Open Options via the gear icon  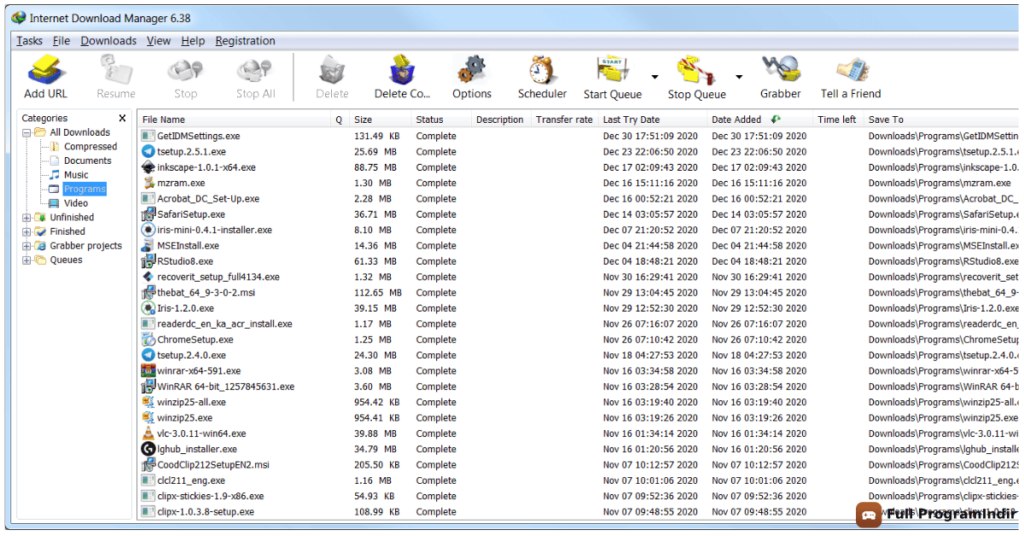tap(472, 71)
